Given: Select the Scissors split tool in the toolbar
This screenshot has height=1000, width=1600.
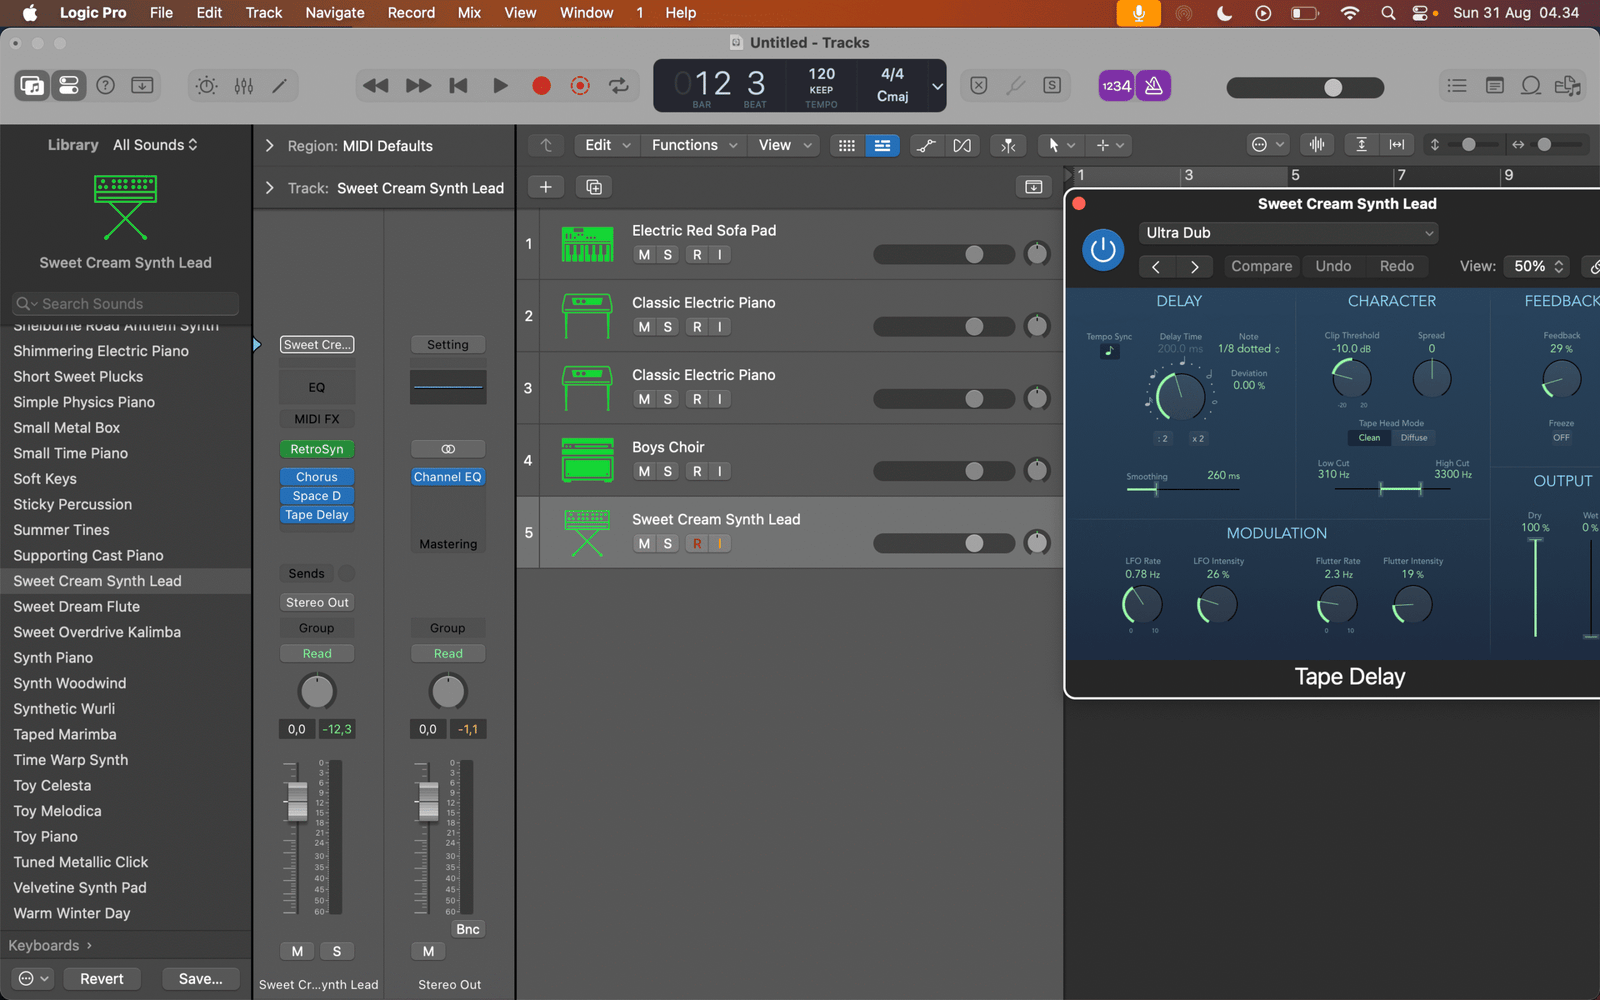Looking at the screenshot, I should click(1007, 145).
